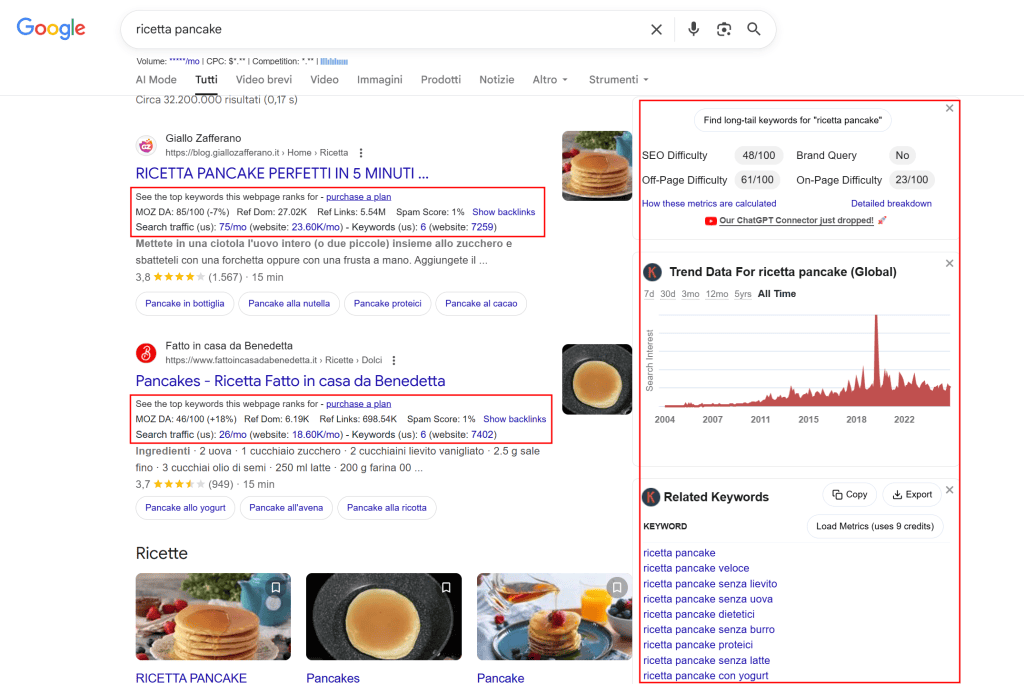Save the RICETTA PANCAKE recipe bookmark icon
1024x684 pixels.
[276, 587]
